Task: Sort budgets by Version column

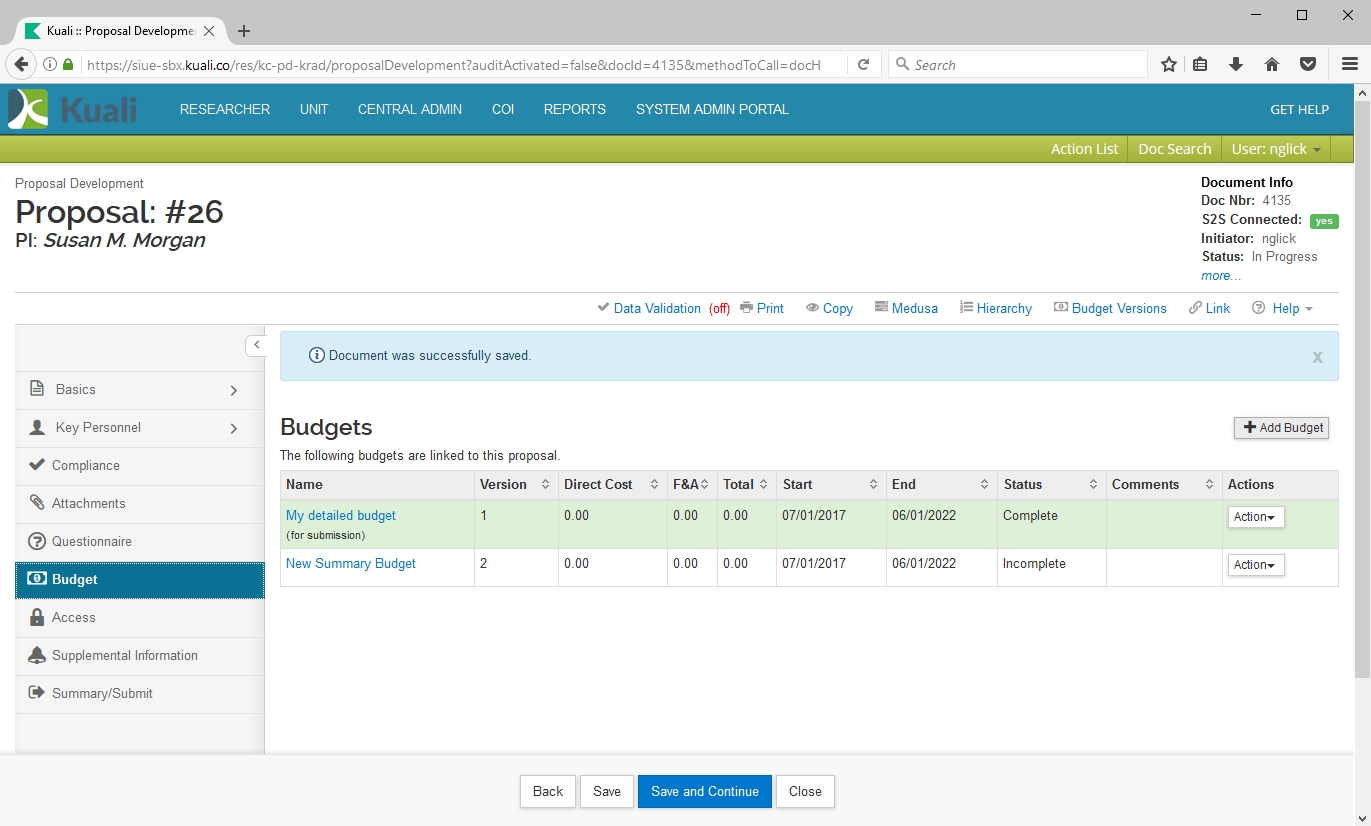Action: tap(545, 485)
